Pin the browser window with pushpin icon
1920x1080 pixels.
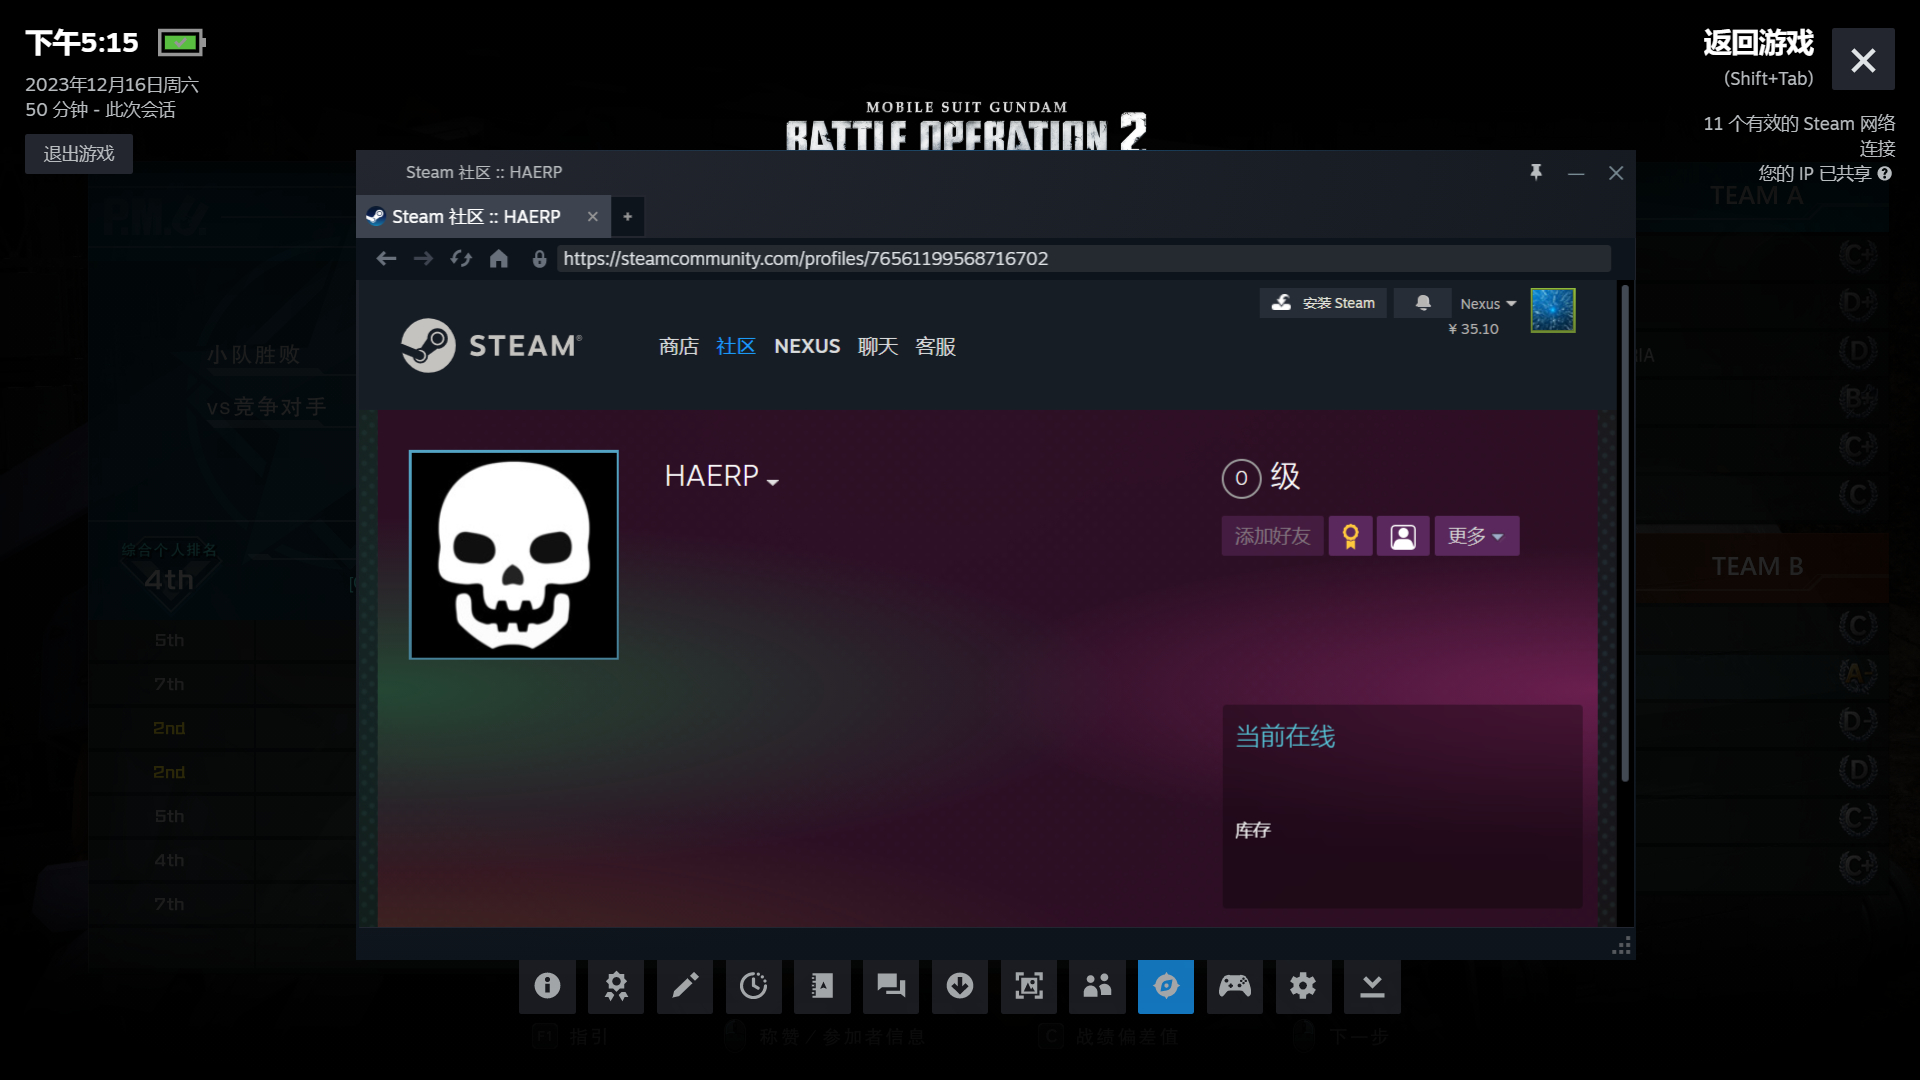(x=1536, y=172)
